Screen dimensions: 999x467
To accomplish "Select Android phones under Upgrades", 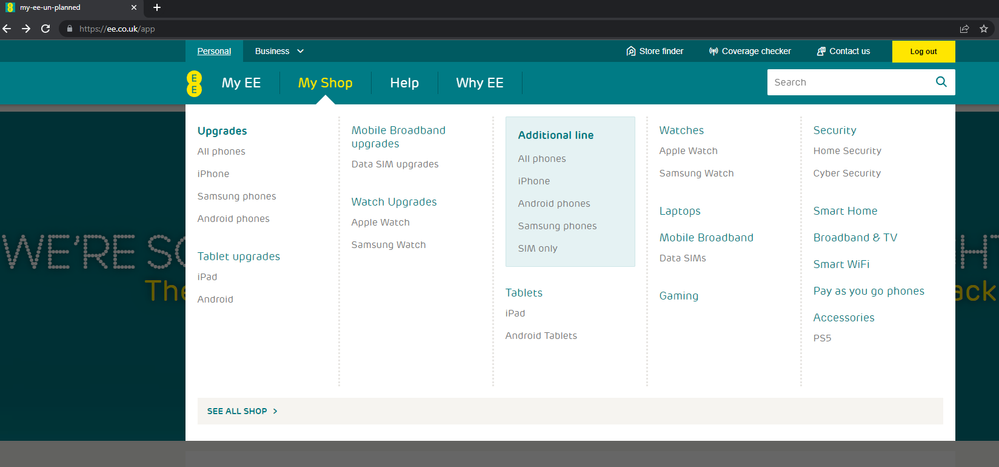I will pos(233,219).
